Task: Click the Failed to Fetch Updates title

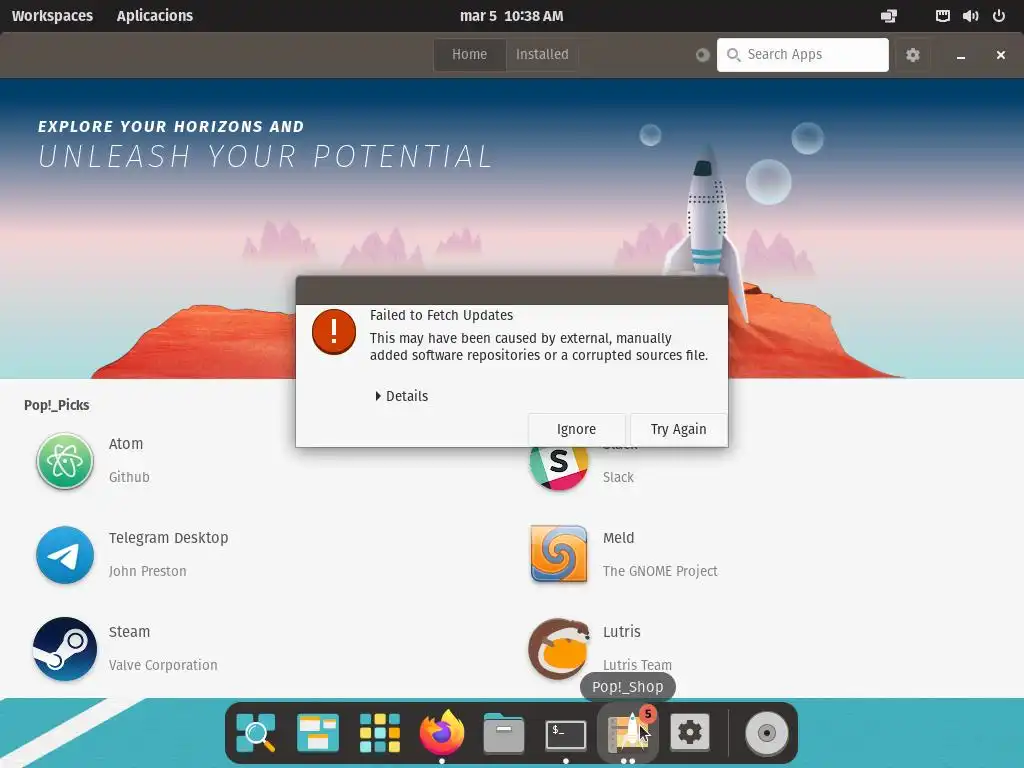Action: pyautogui.click(x=441, y=315)
